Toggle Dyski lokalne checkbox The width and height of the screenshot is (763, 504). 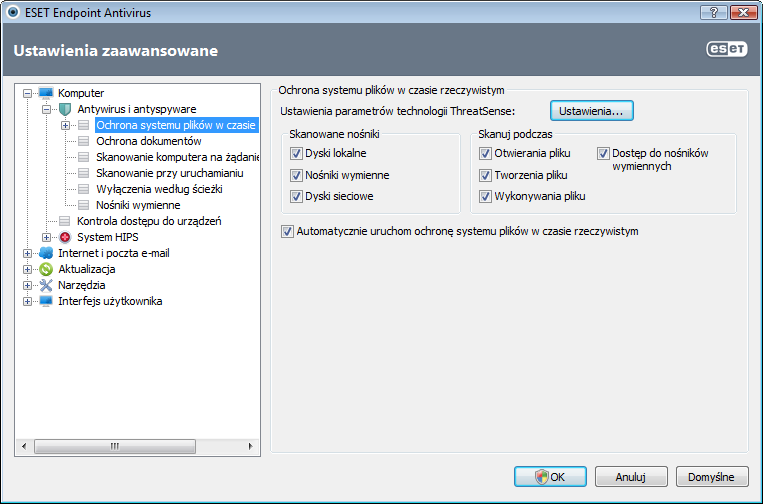[x=296, y=154]
